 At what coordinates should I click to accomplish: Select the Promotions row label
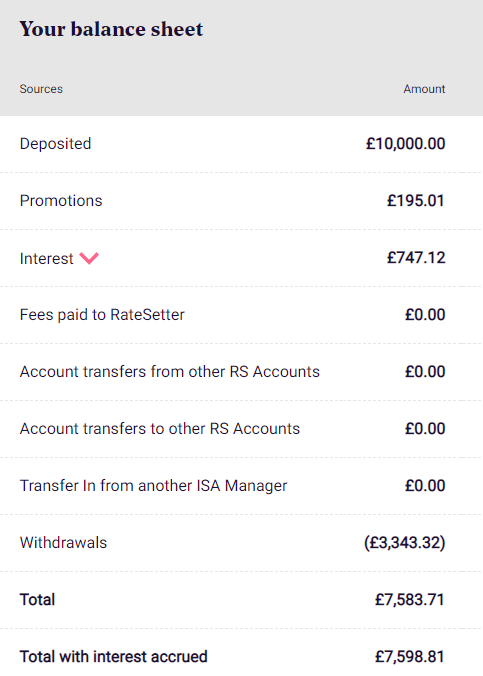coord(61,200)
